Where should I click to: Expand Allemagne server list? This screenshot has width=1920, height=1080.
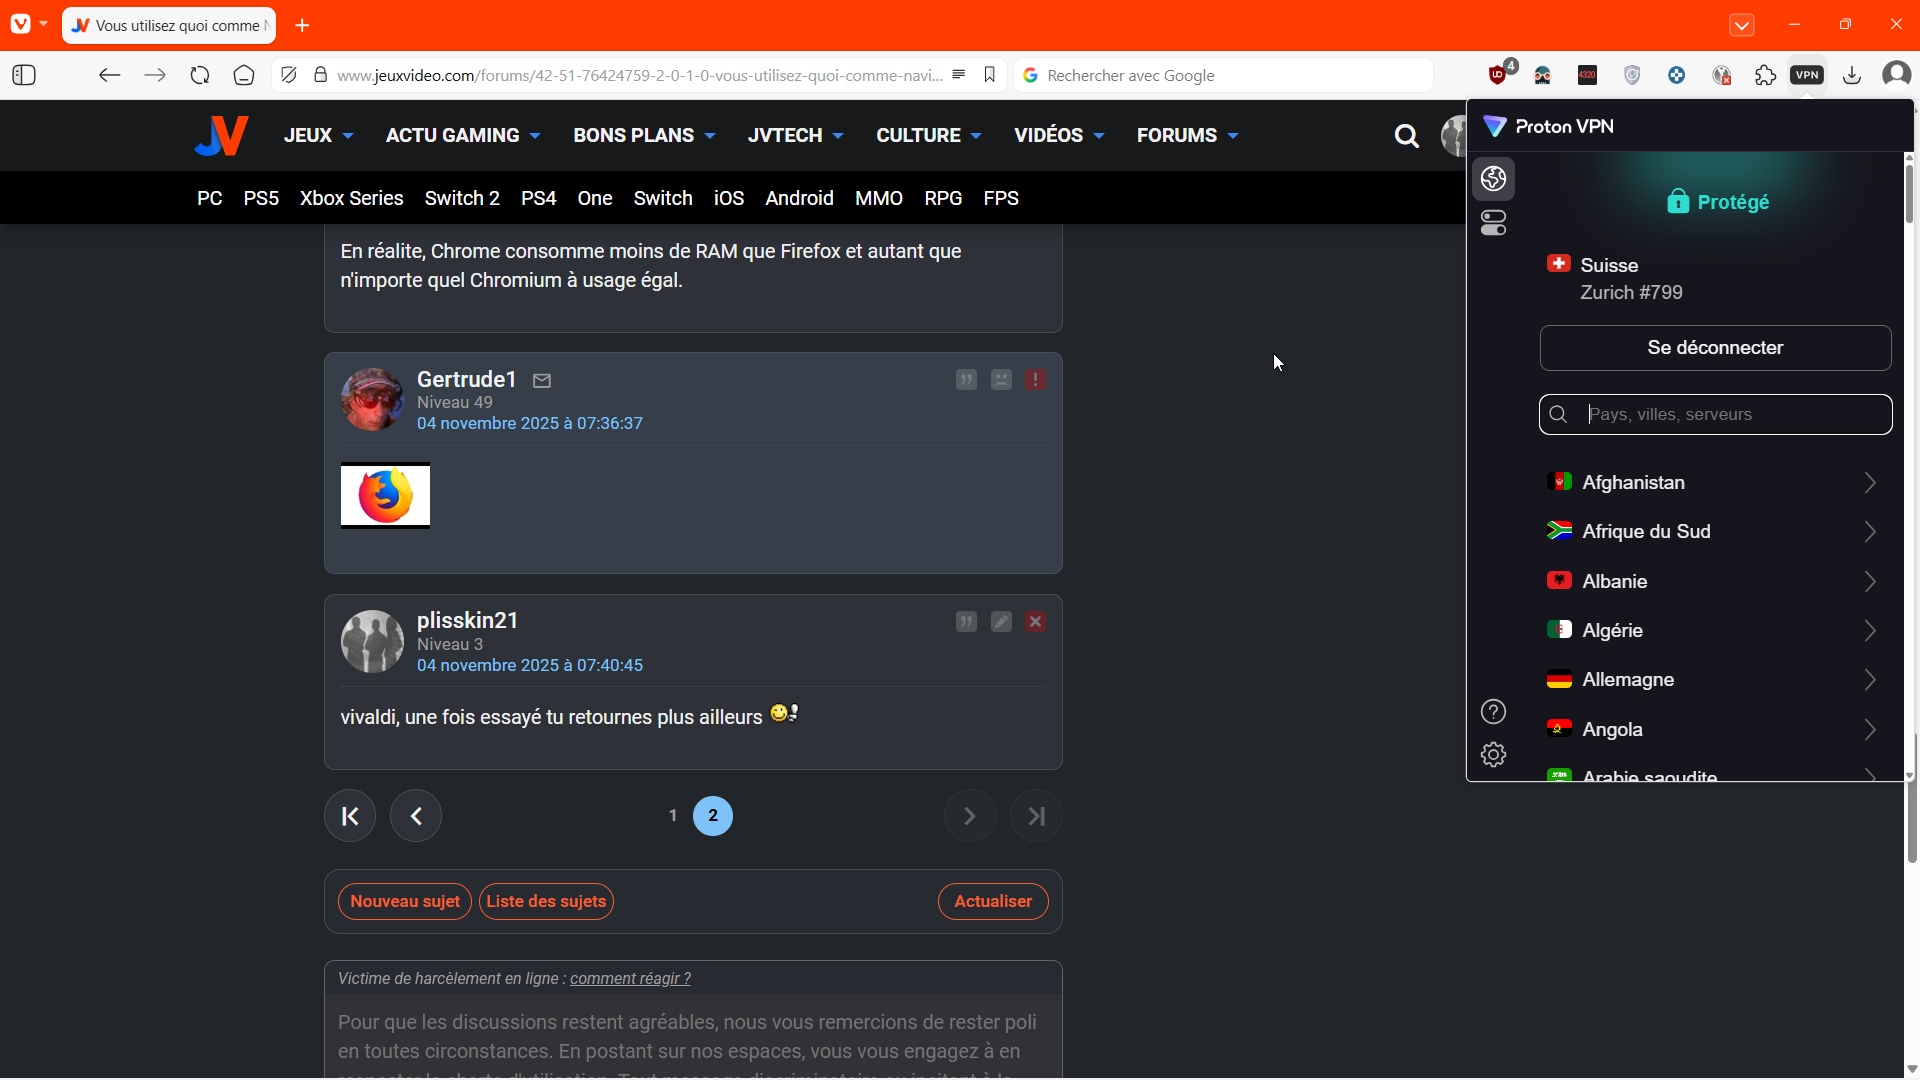[1869, 680]
